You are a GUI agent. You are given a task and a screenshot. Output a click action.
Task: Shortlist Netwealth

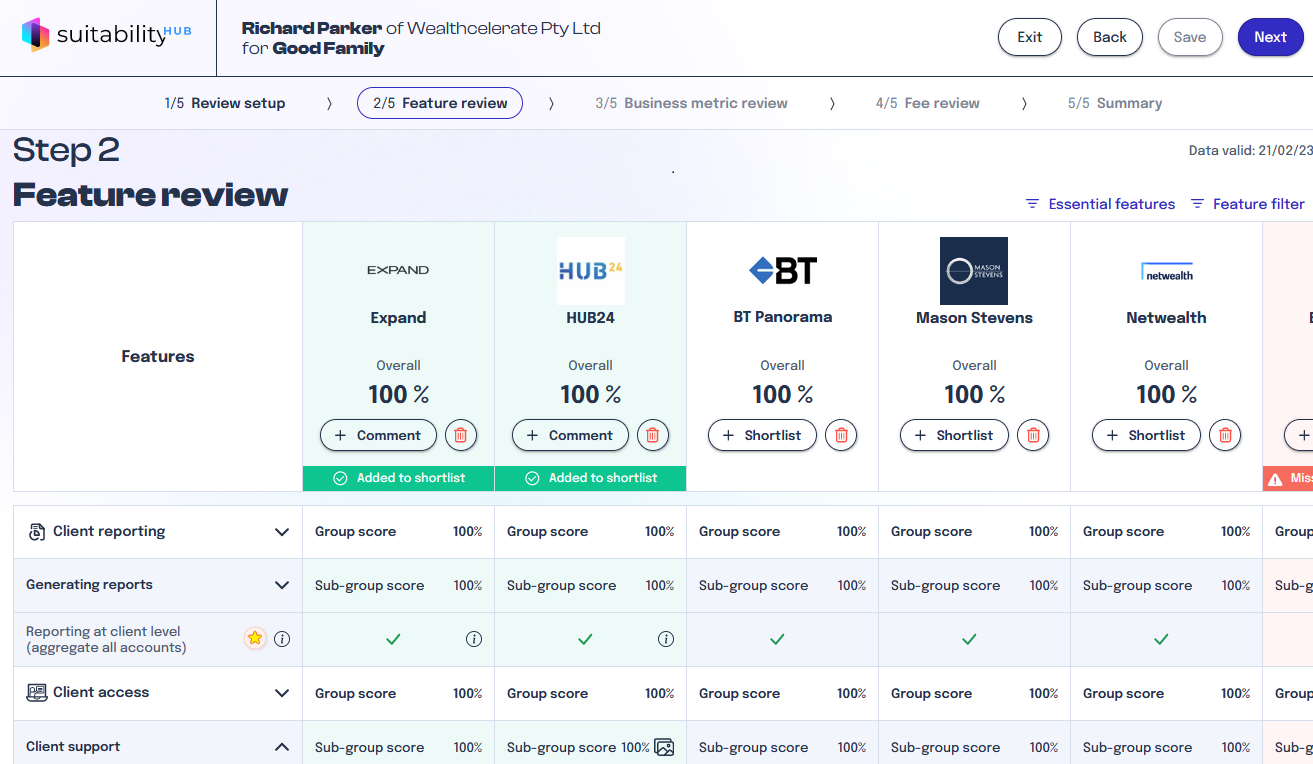[x=1146, y=435]
